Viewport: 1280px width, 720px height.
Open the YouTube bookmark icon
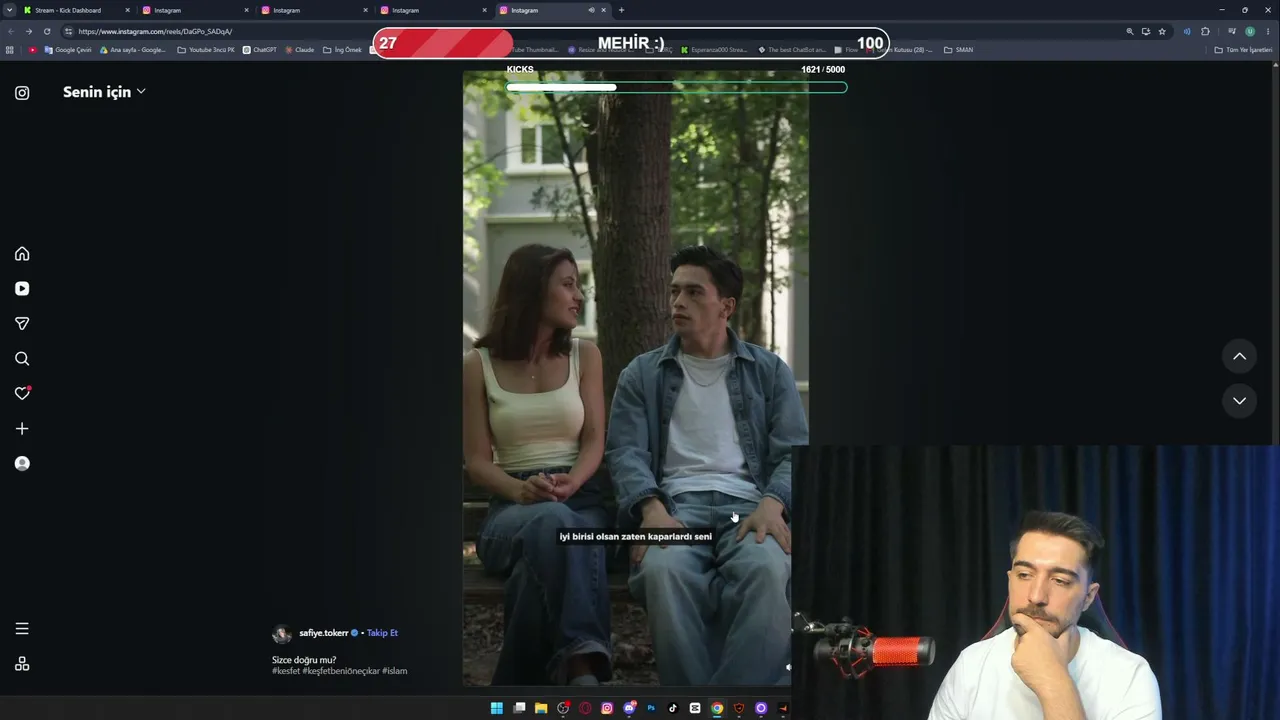tap(32, 50)
